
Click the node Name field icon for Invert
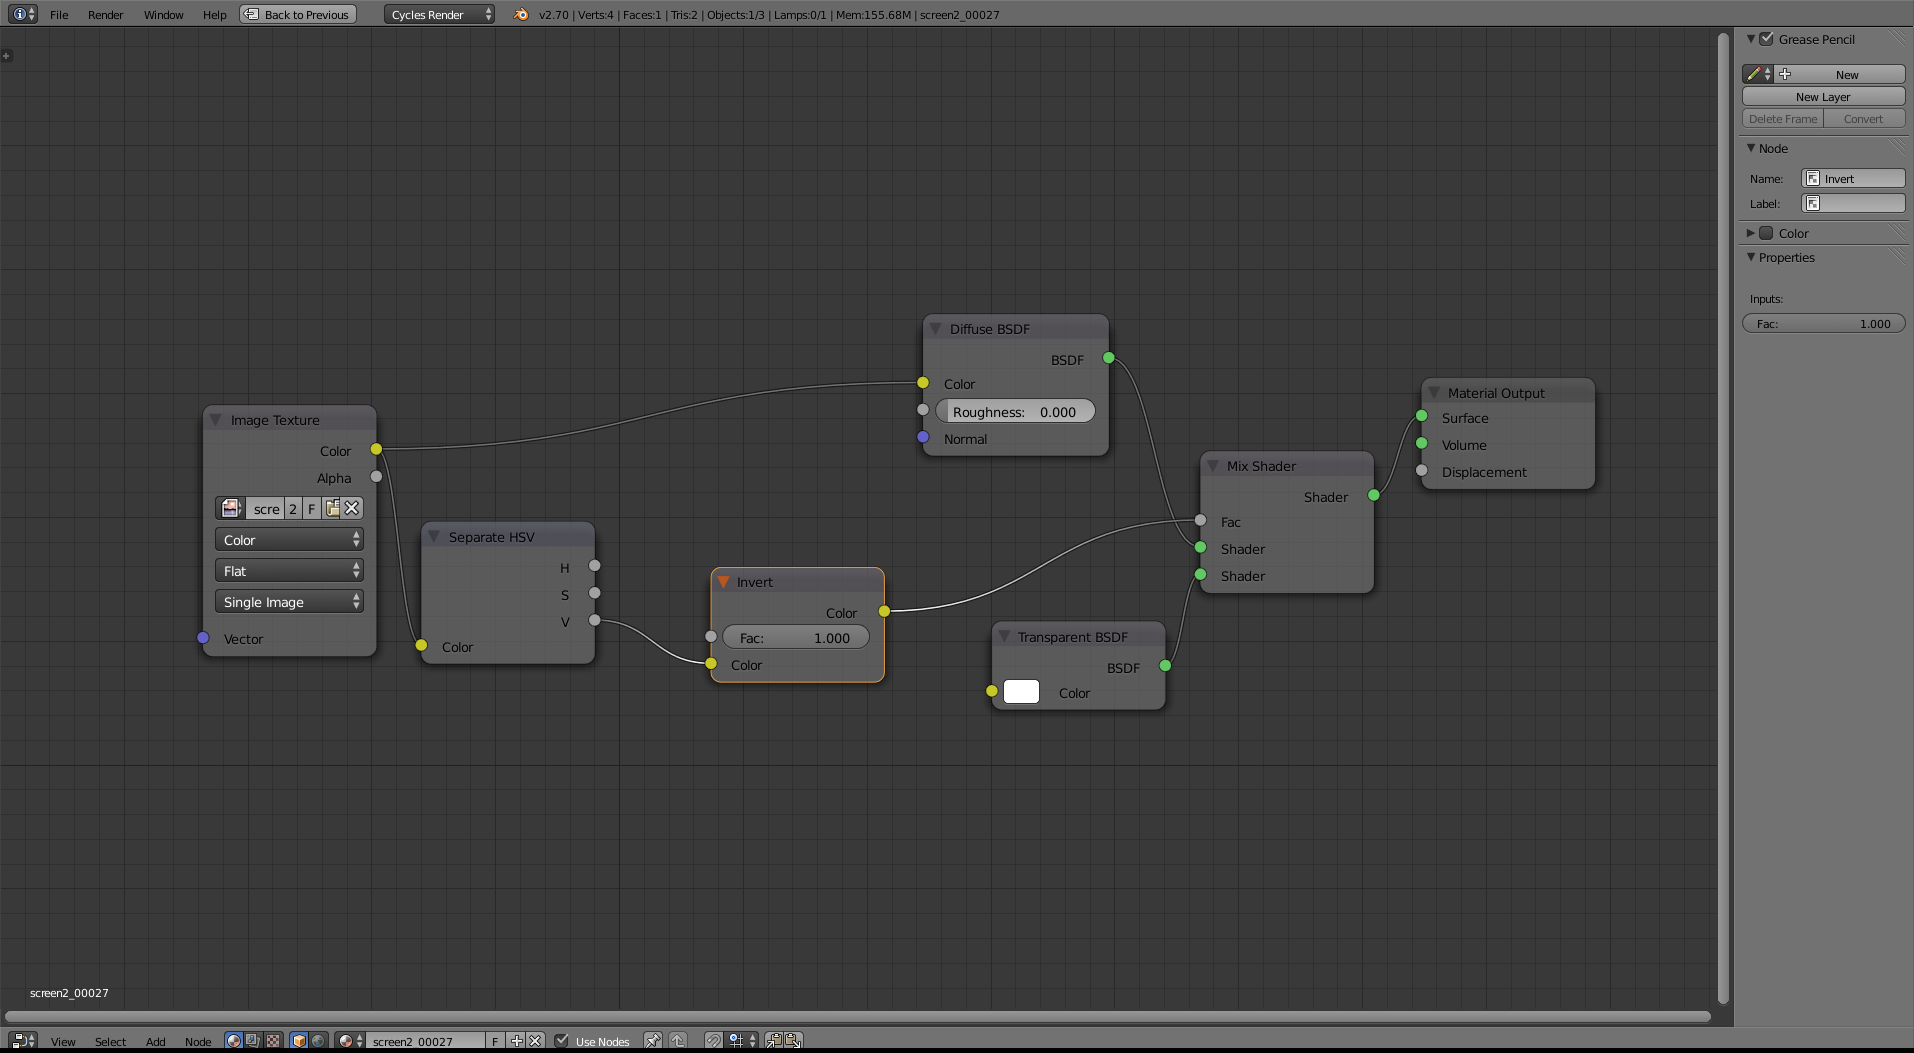tap(1813, 179)
